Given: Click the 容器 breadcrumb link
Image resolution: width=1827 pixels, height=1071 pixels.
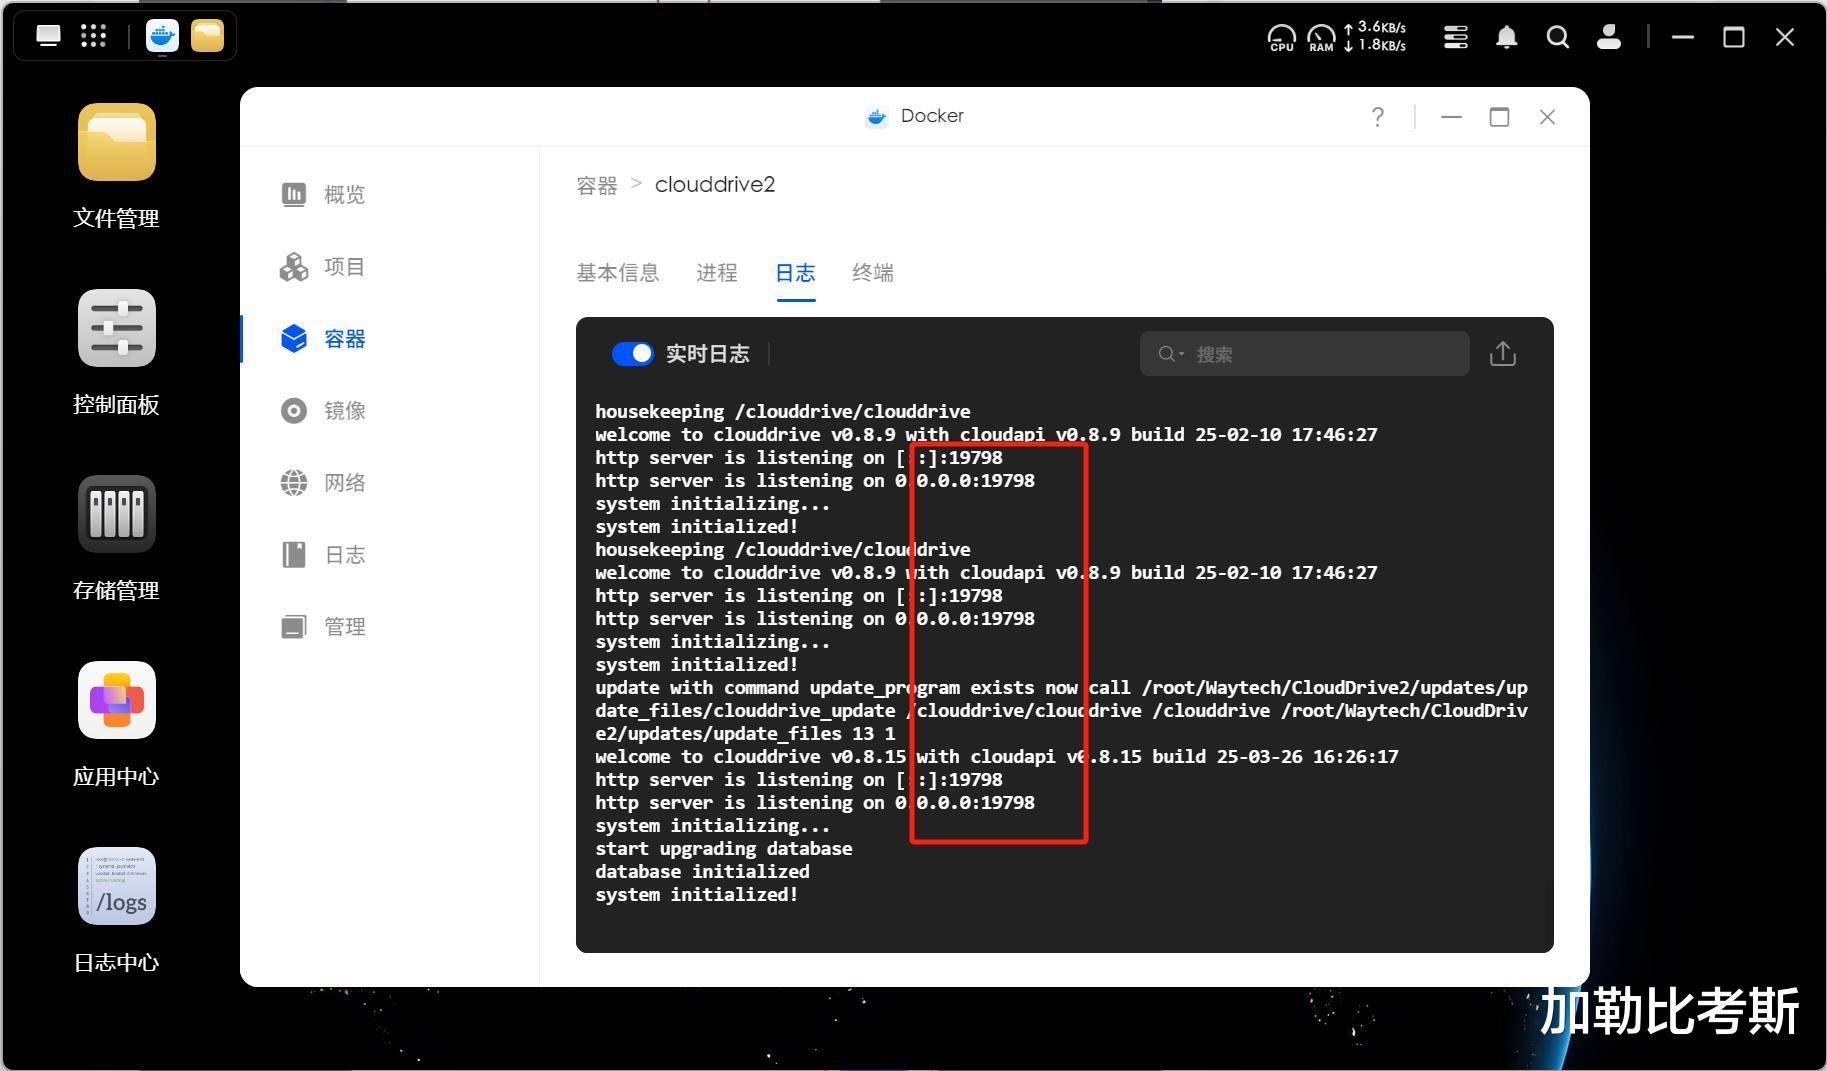Looking at the screenshot, I should [597, 185].
